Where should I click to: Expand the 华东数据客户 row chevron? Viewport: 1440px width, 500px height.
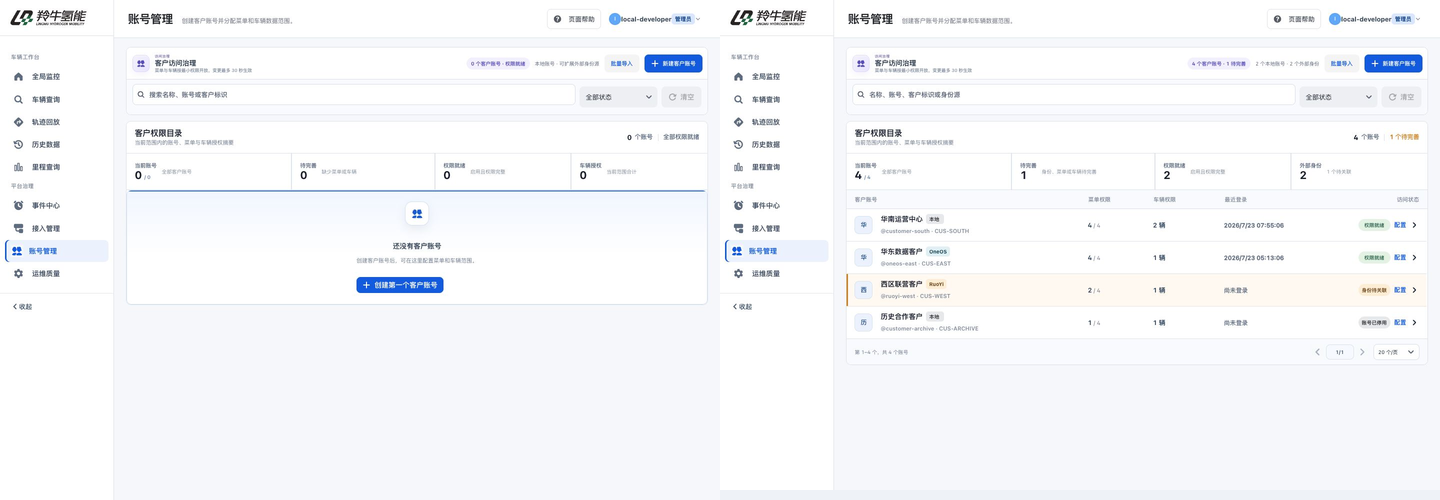click(1414, 257)
